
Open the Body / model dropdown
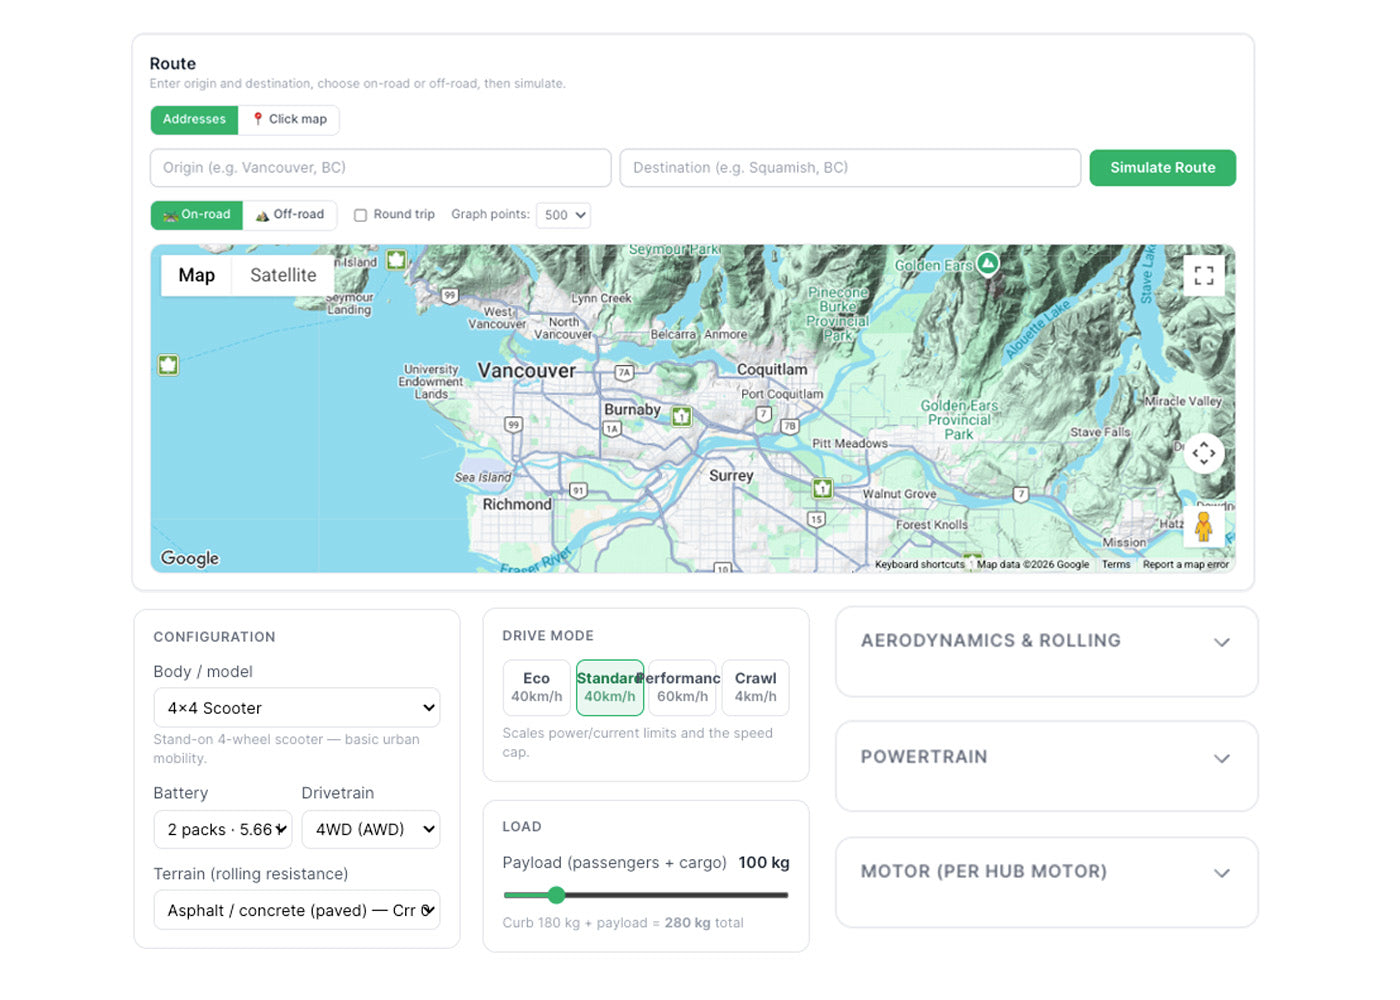pyautogui.click(x=297, y=708)
